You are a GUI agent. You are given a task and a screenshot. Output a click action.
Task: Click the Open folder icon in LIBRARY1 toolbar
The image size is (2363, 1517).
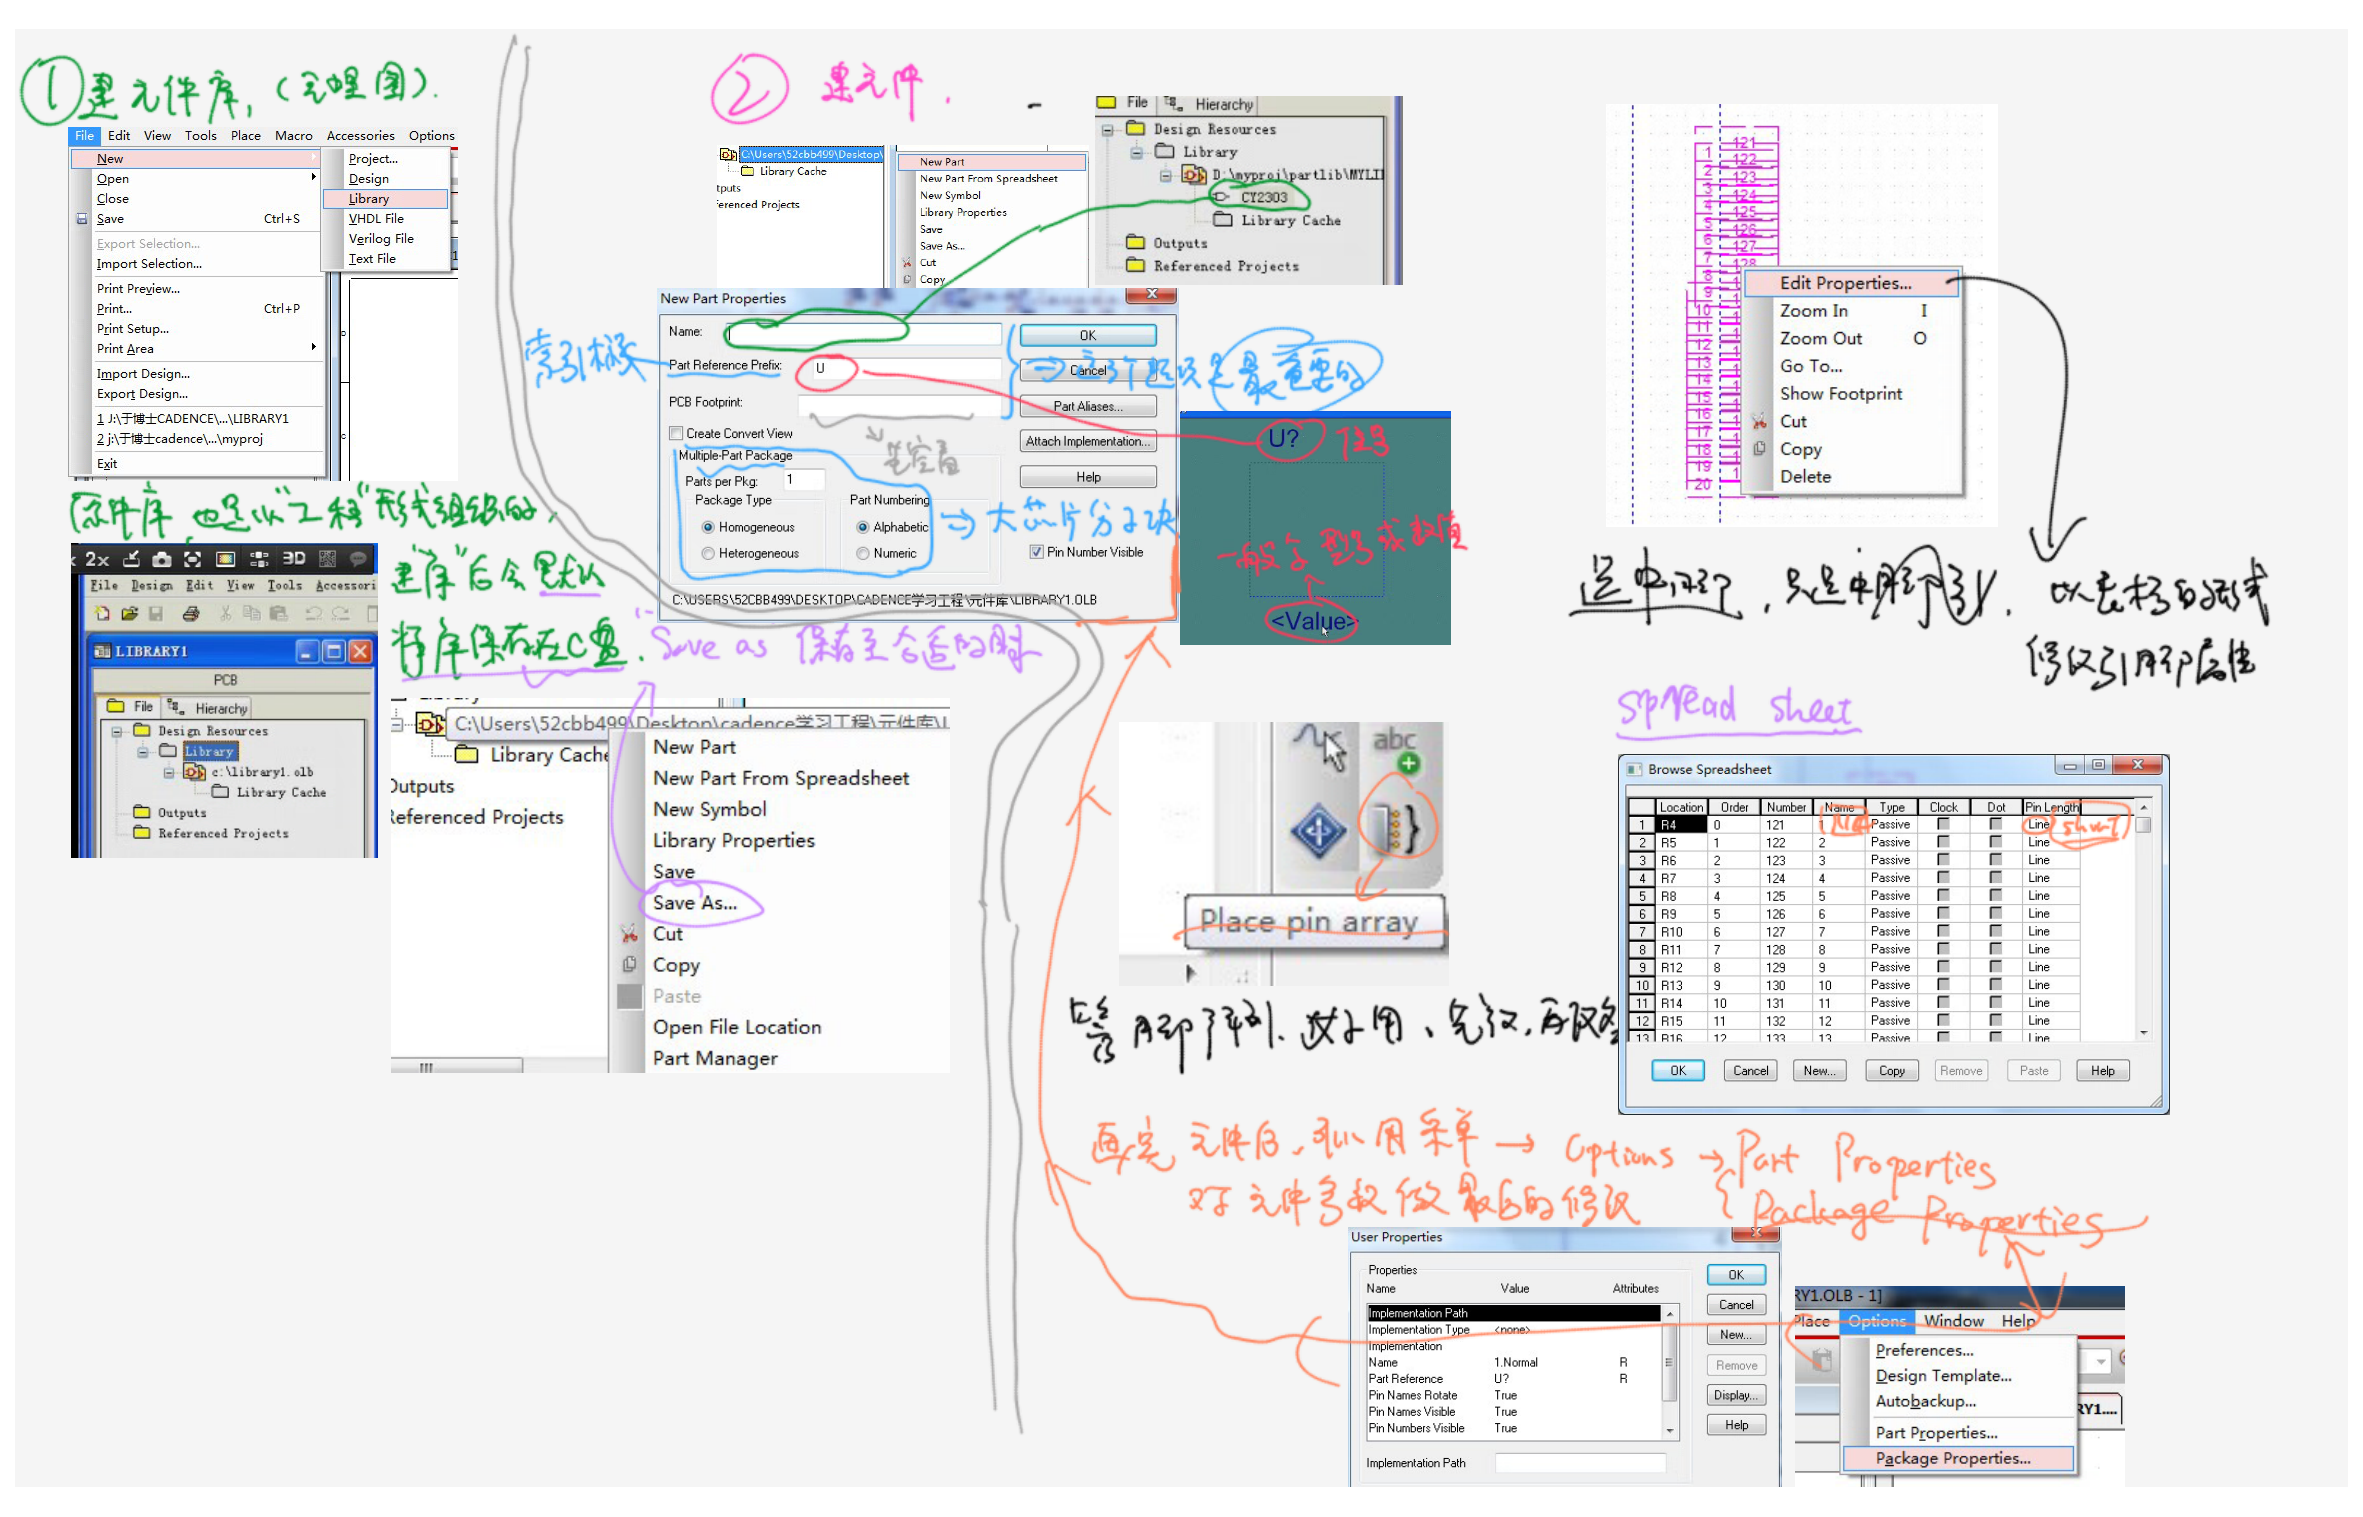tap(129, 613)
